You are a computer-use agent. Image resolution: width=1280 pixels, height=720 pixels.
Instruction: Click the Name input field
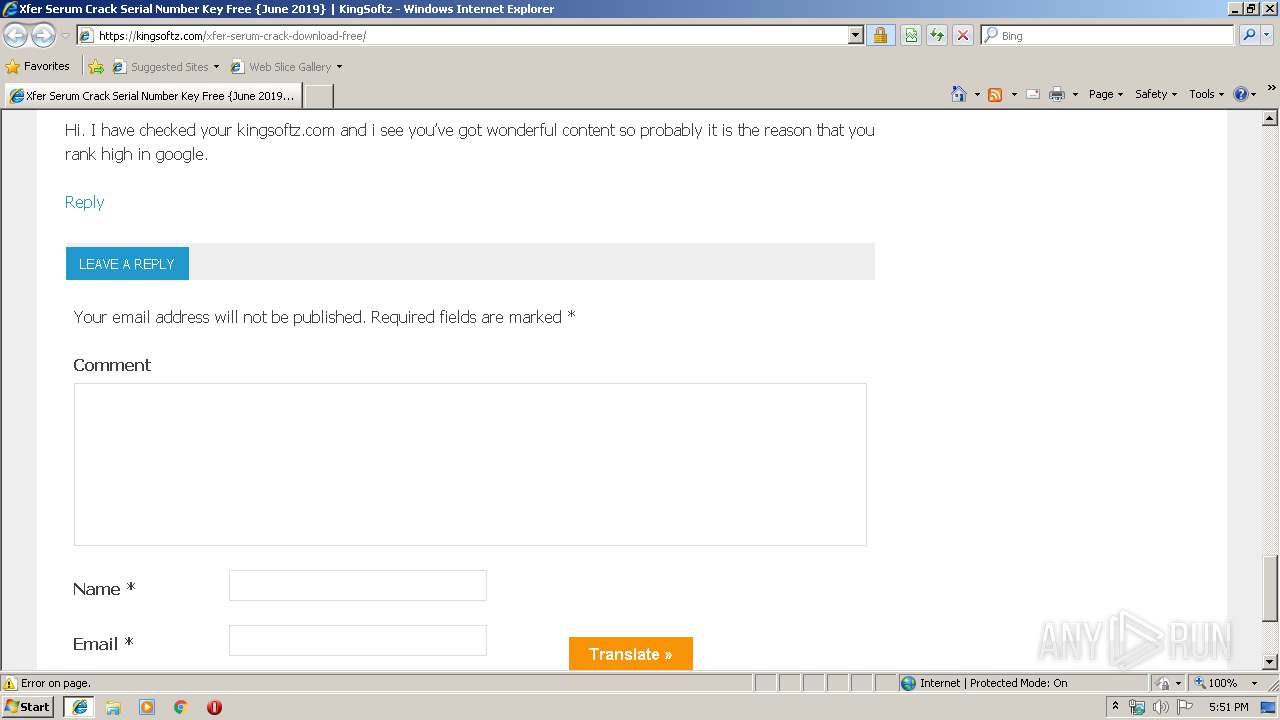point(358,586)
